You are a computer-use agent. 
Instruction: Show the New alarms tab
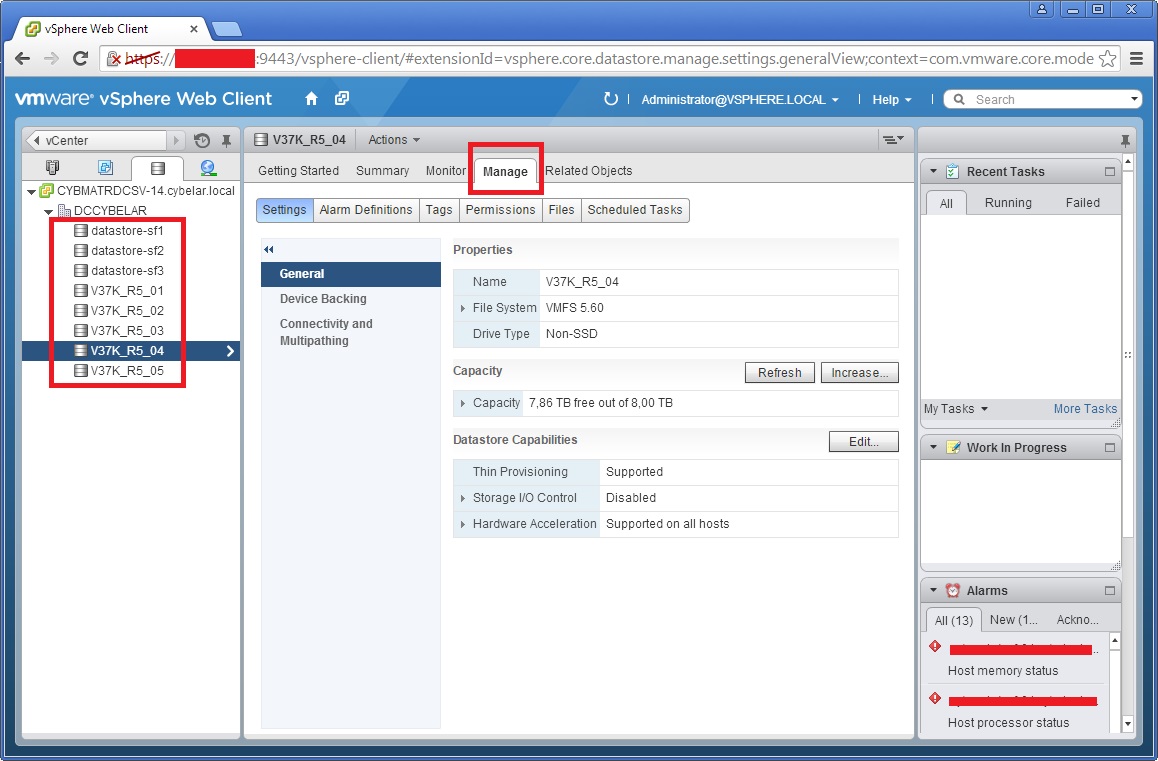point(1013,620)
